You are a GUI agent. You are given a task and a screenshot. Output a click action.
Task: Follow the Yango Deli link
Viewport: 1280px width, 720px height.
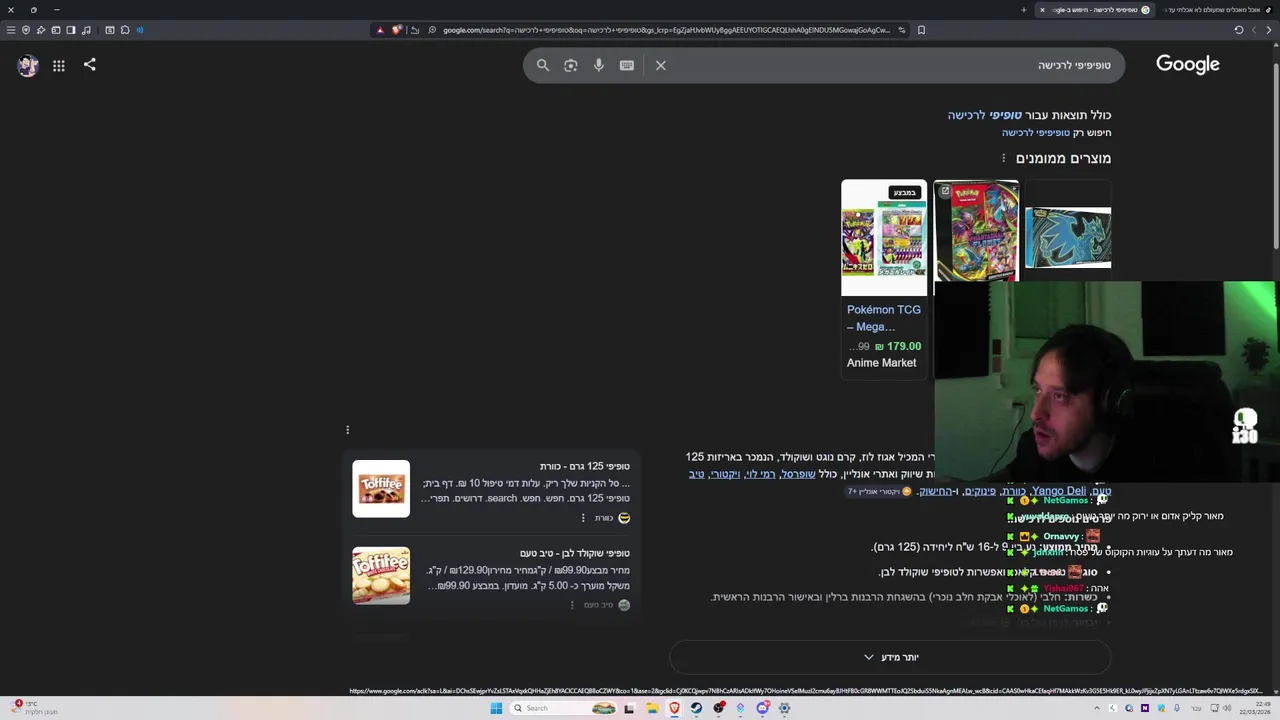(x=1058, y=491)
